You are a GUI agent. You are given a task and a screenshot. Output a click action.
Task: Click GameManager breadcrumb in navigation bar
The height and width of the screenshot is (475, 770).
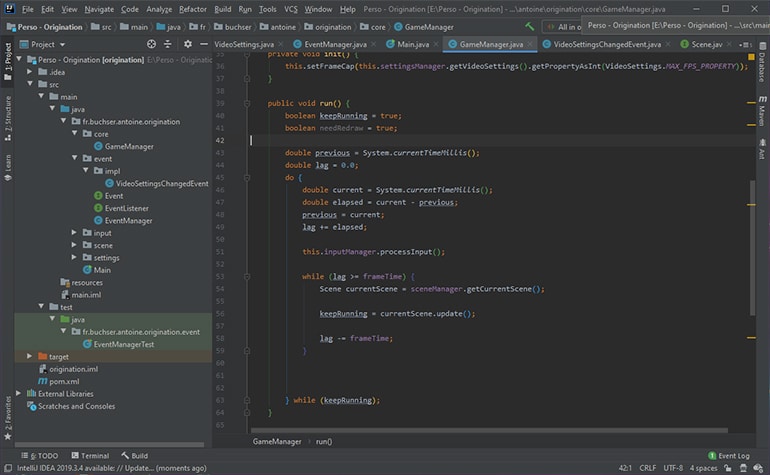424,27
